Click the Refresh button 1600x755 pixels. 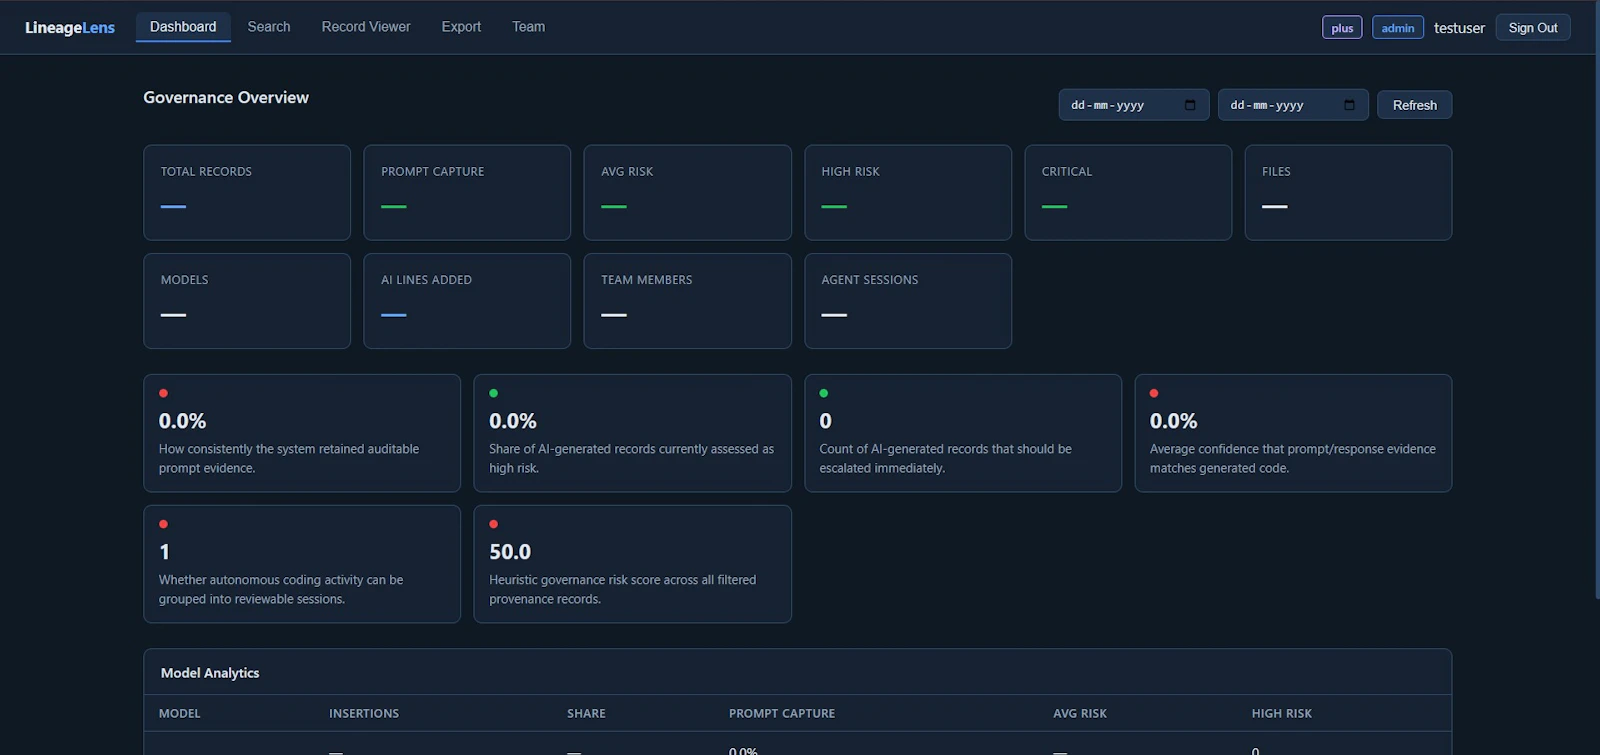click(x=1414, y=105)
